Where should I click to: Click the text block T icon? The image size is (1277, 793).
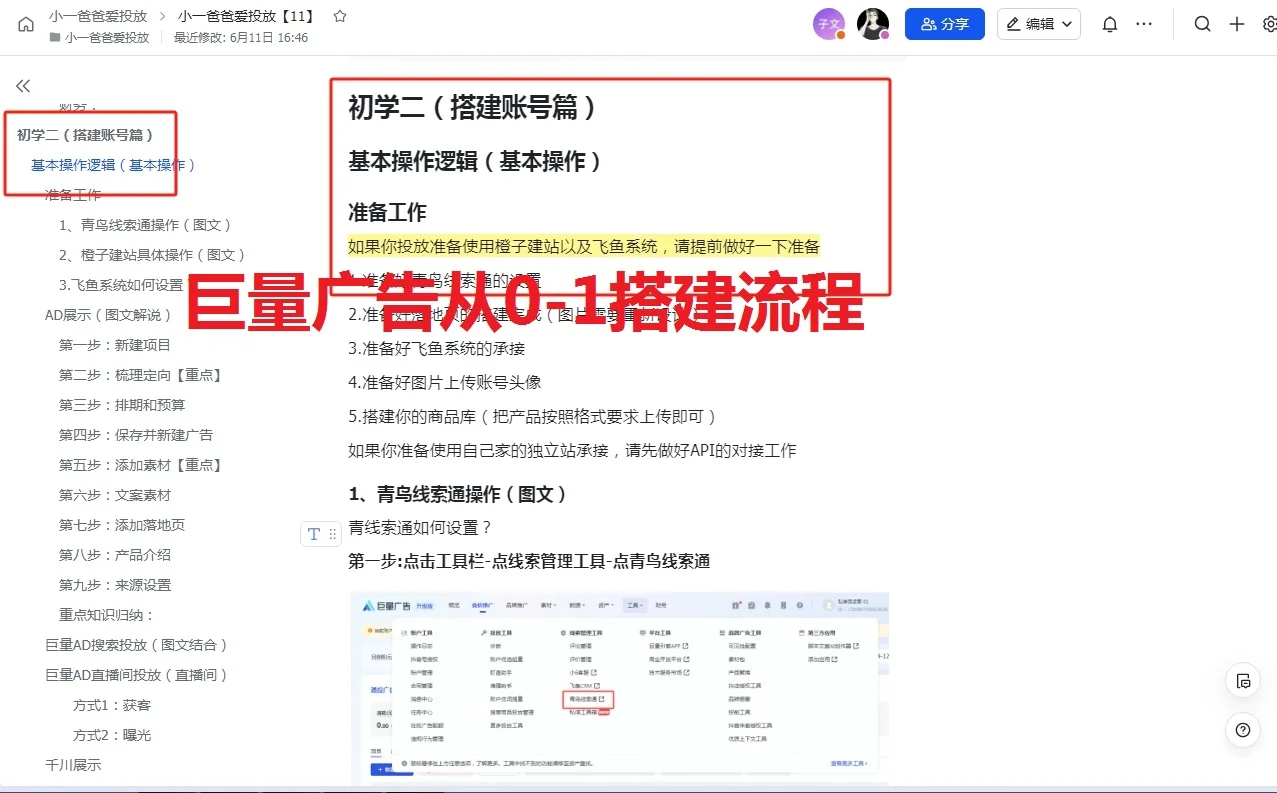tap(313, 534)
